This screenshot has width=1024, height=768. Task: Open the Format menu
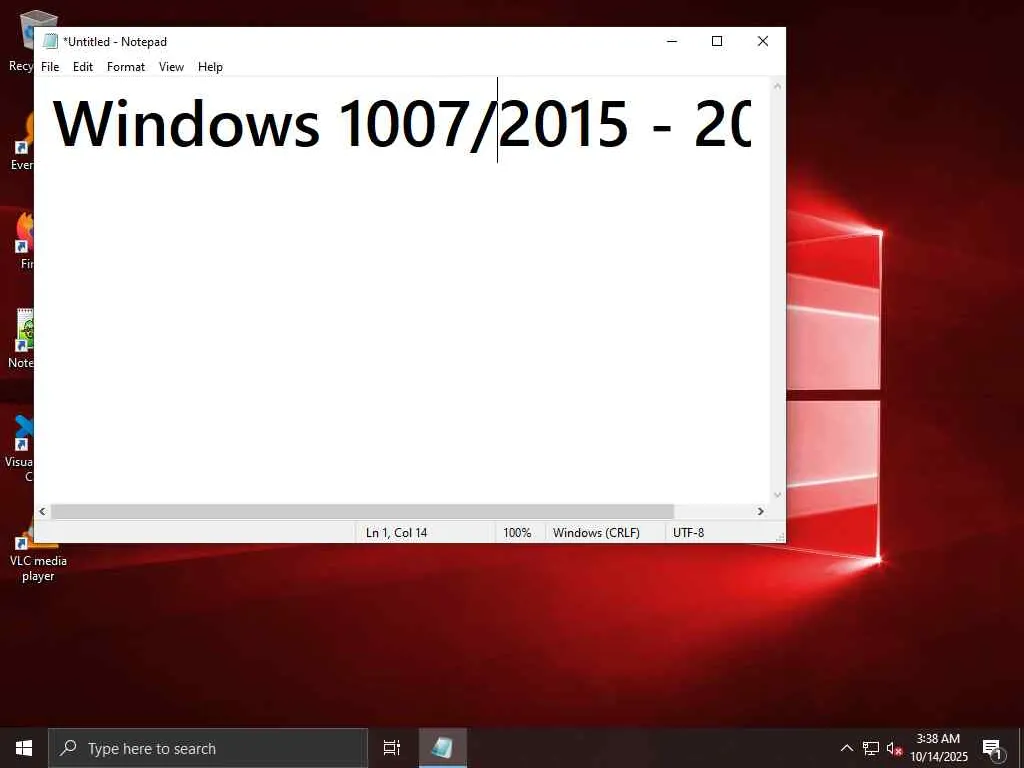(x=125, y=67)
